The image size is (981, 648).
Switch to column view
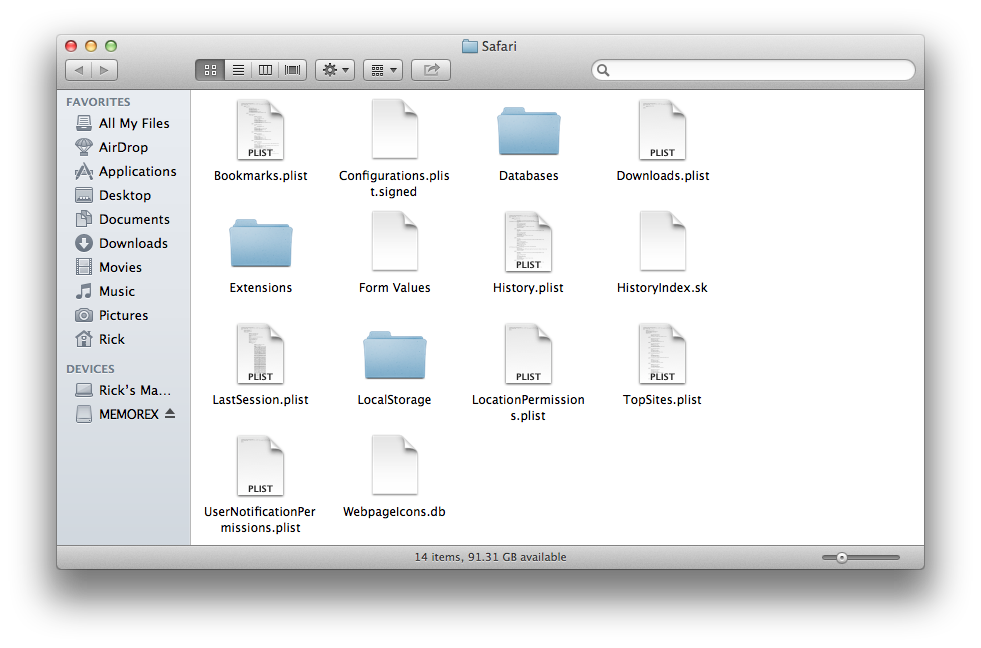[x=265, y=70]
